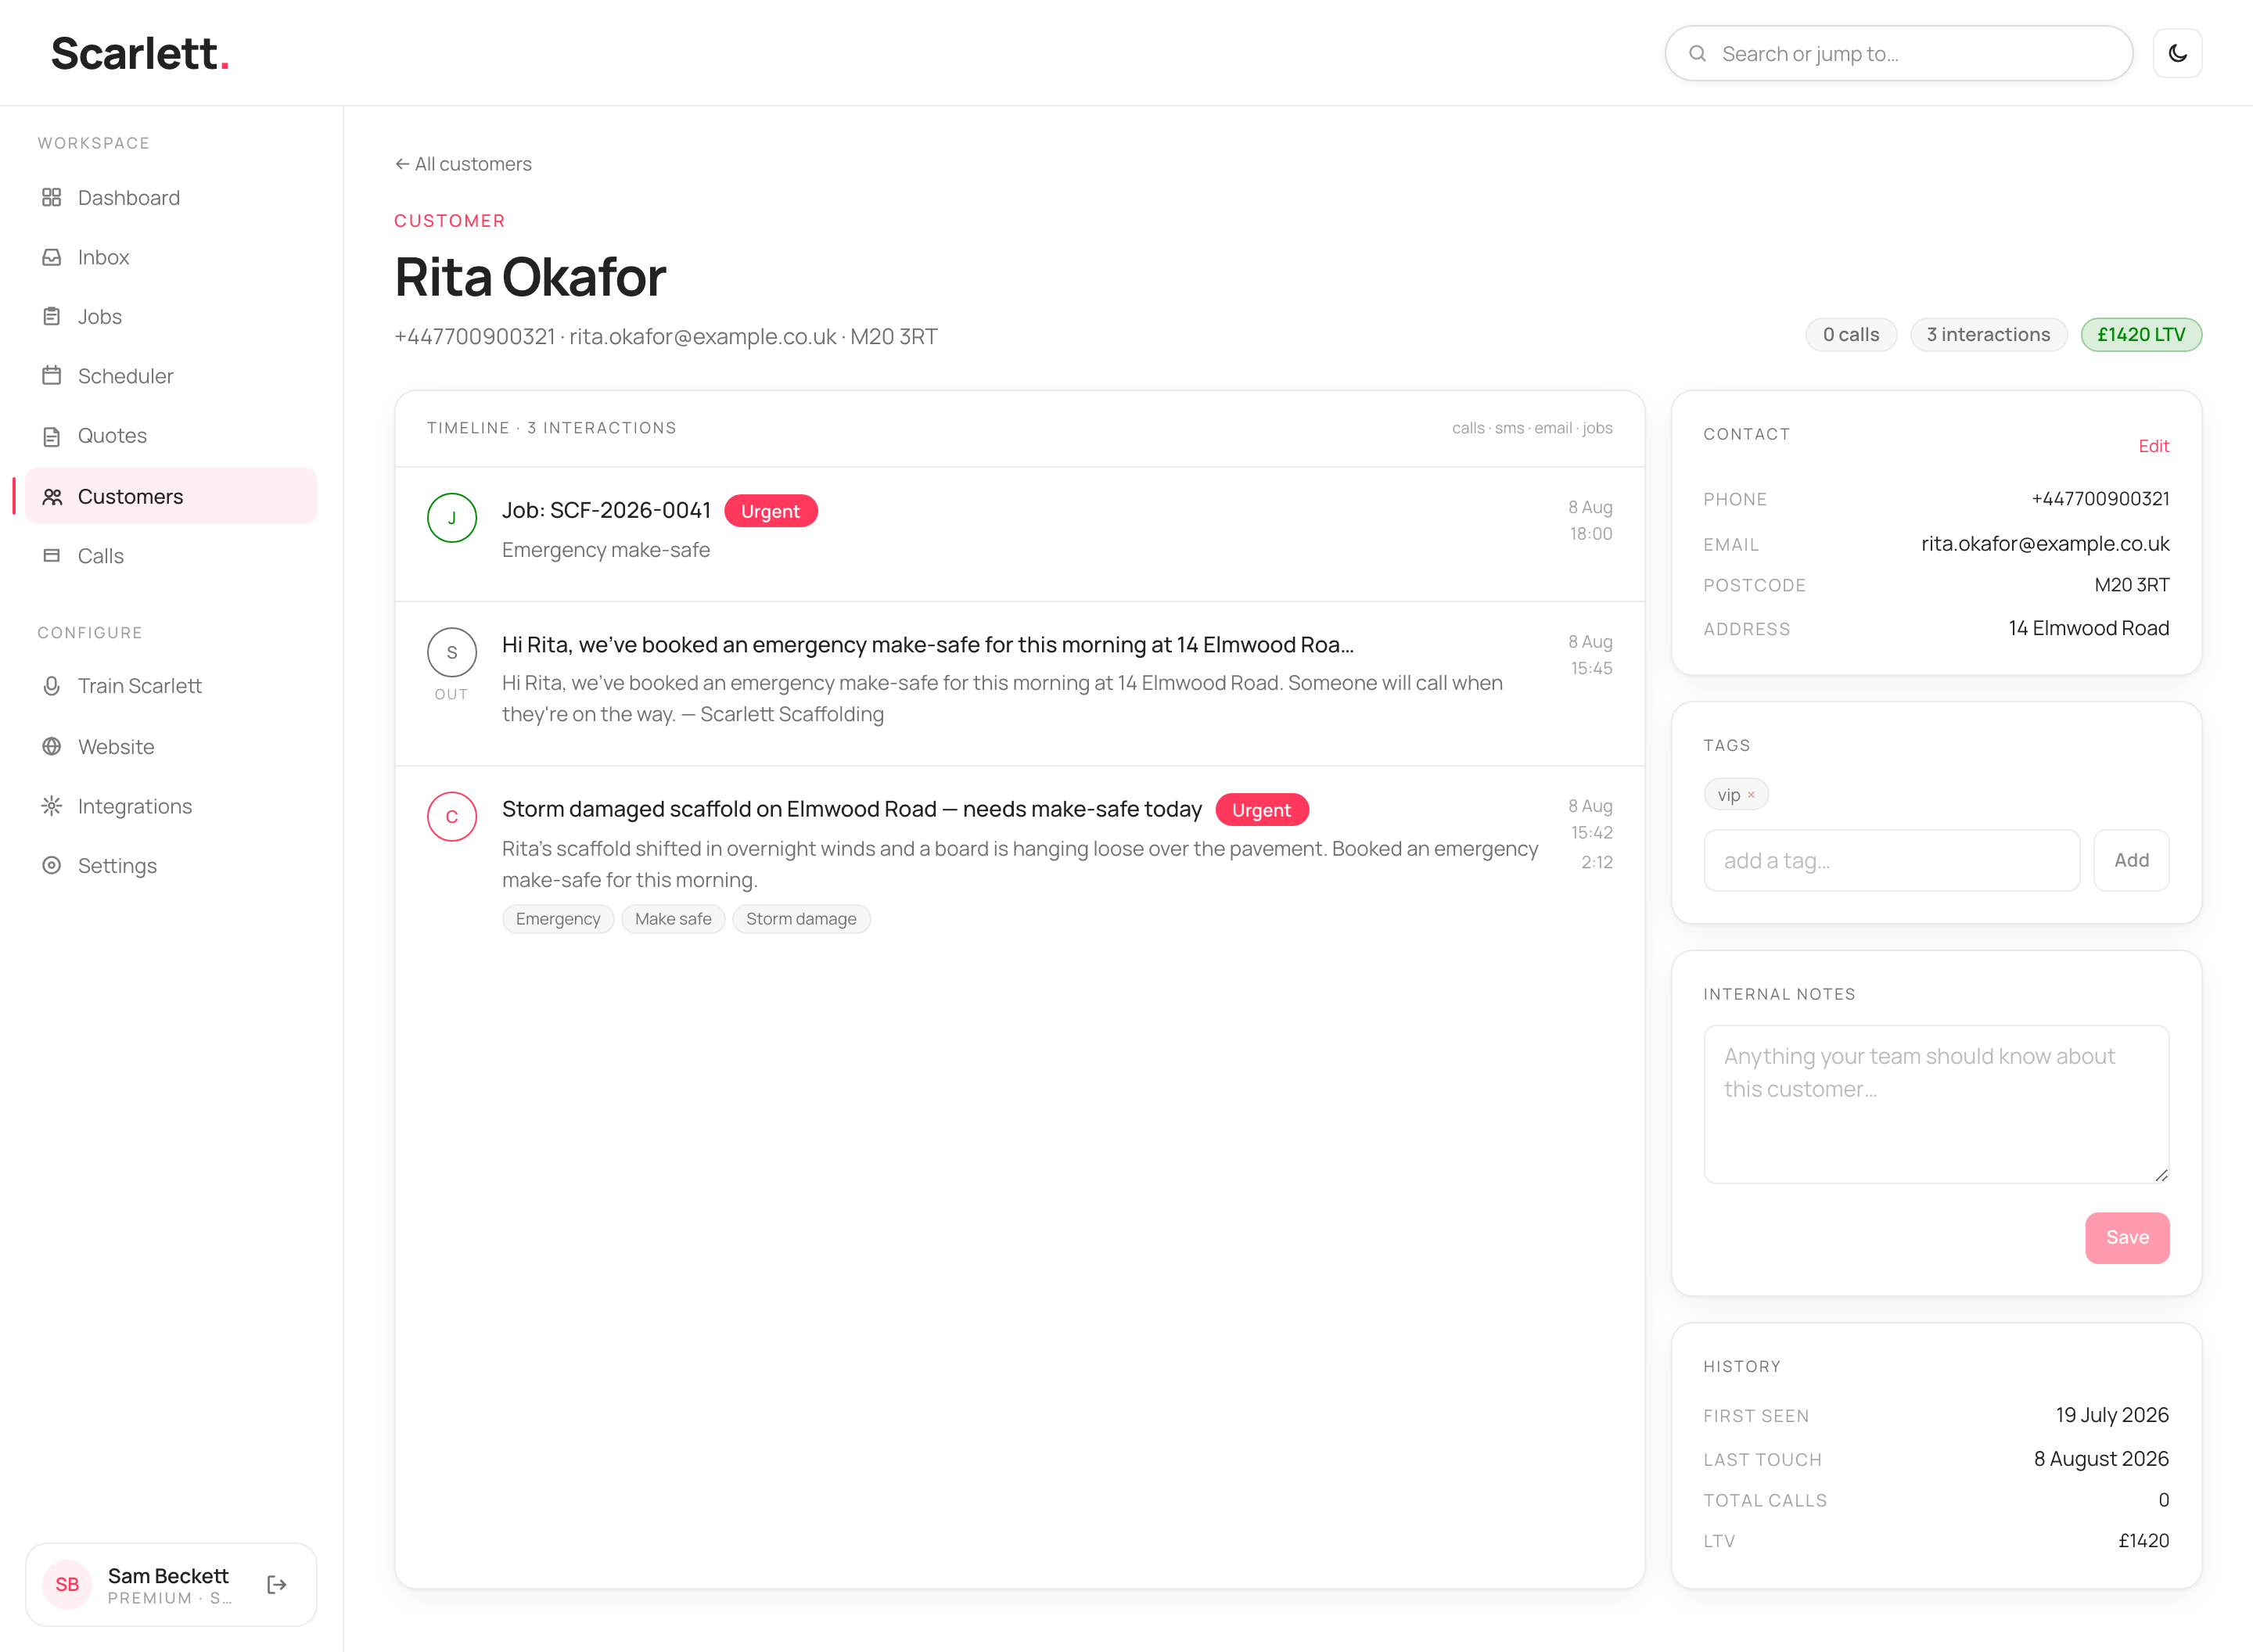Click the Jobs clipboard icon
This screenshot has height=1652, width=2253.
[52, 316]
